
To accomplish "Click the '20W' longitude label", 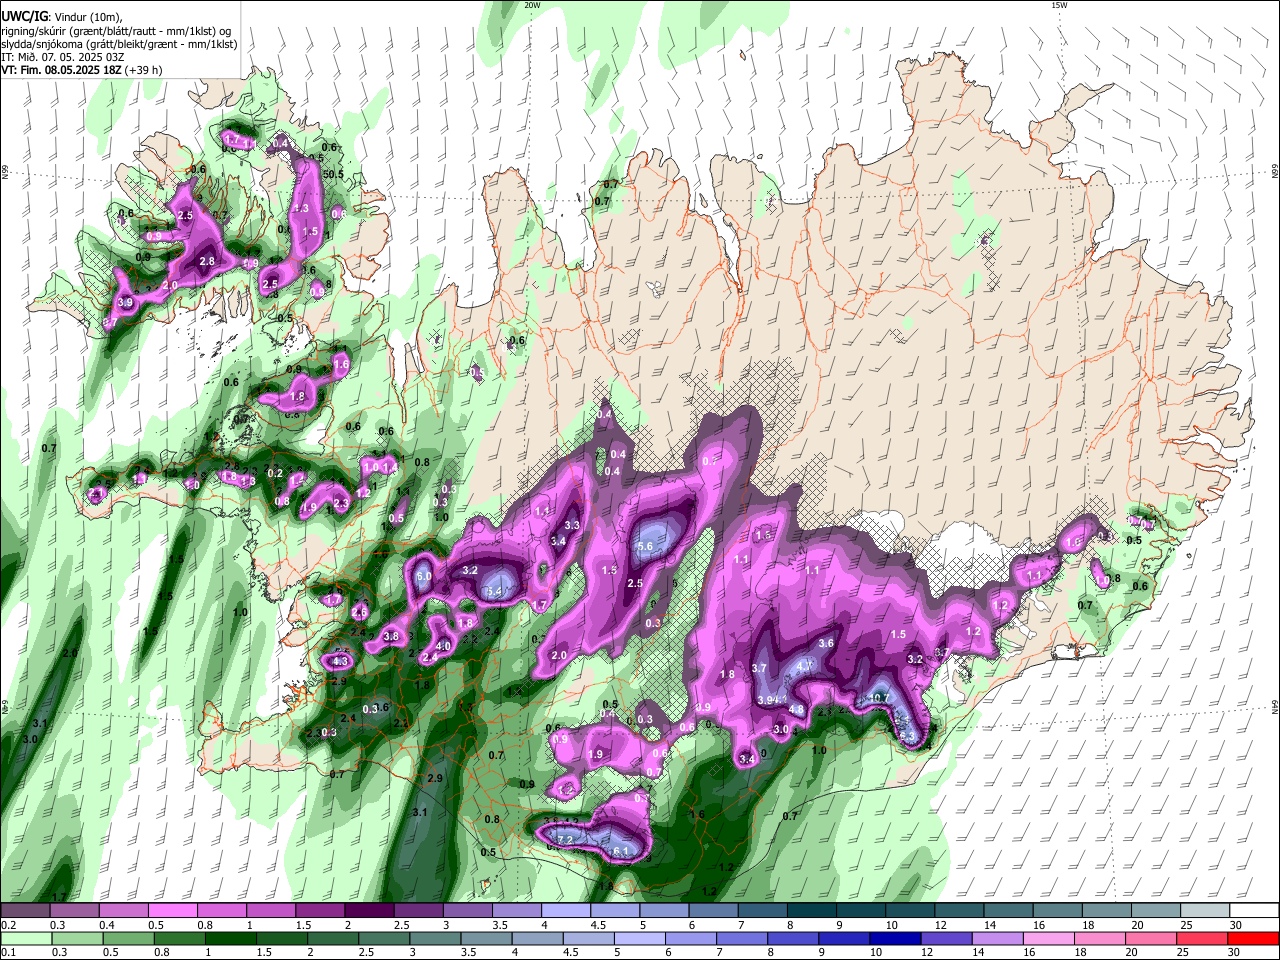I will (x=532, y=5).
